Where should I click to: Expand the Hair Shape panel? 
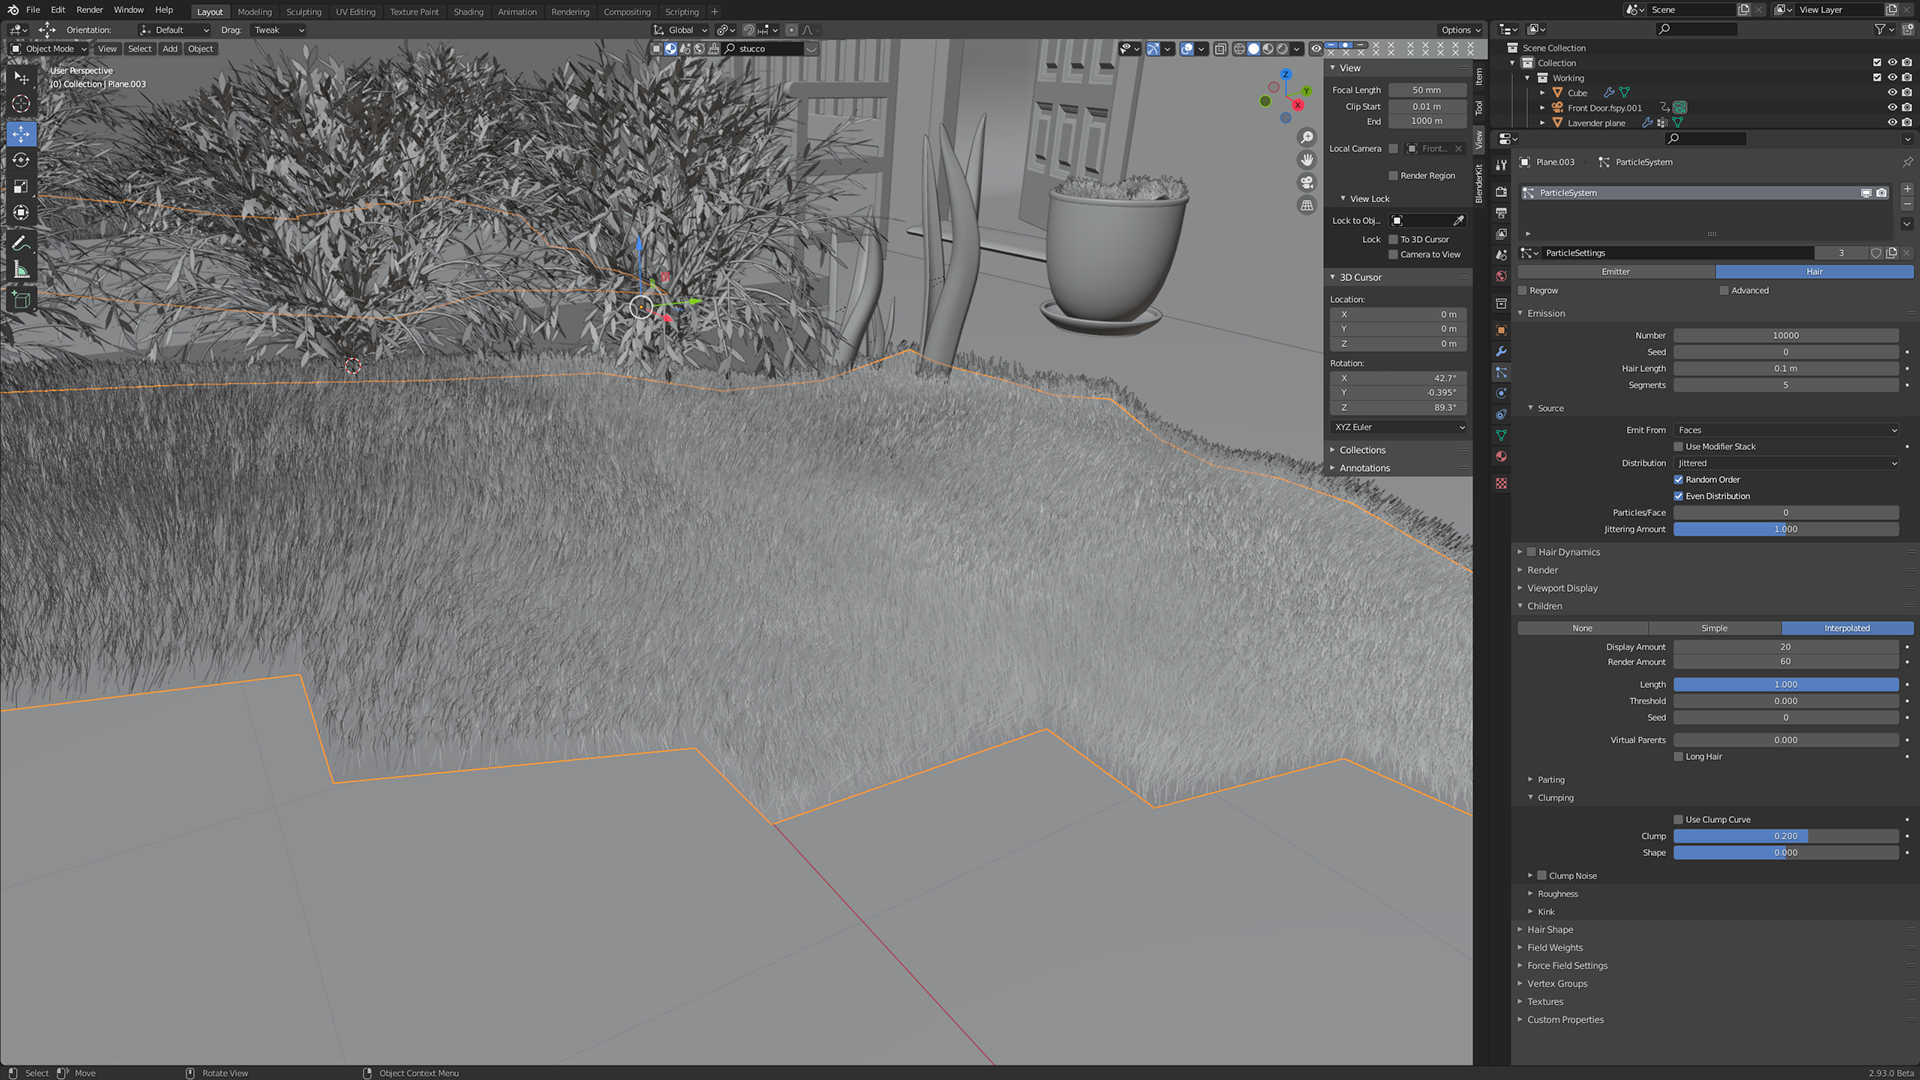[1550, 930]
